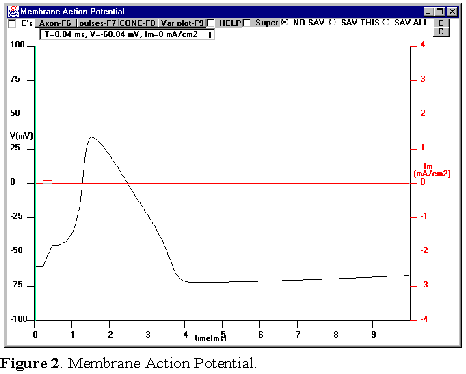The height and width of the screenshot is (374, 466).
Task: Open the Axon-F6 parameters button
Action: 56,23
